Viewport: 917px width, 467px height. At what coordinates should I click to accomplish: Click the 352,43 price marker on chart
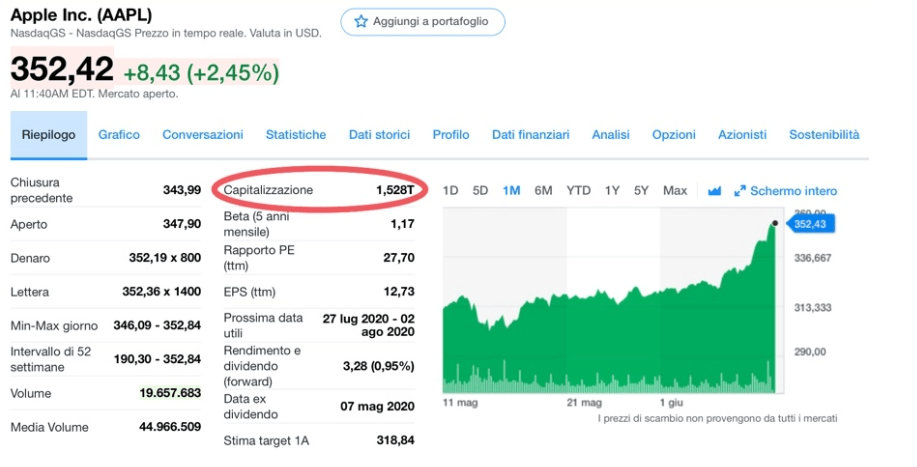point(811,224)
